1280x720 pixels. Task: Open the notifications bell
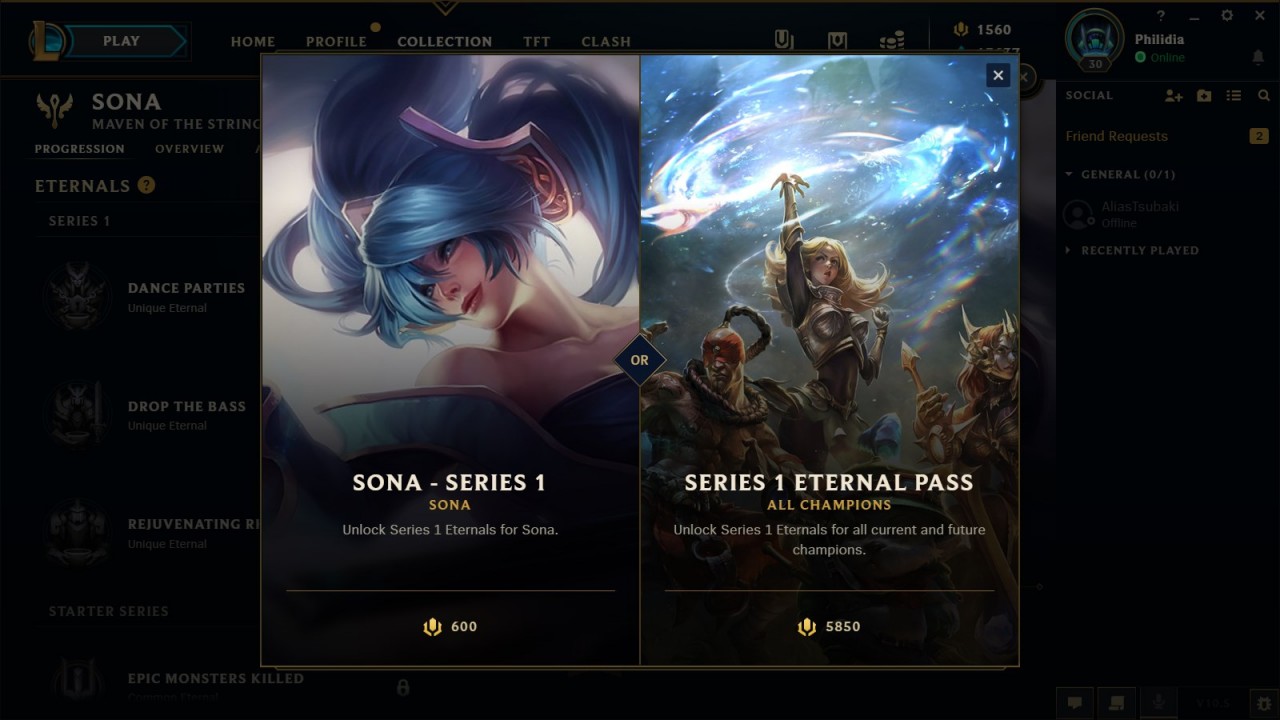pos(1258,58)
